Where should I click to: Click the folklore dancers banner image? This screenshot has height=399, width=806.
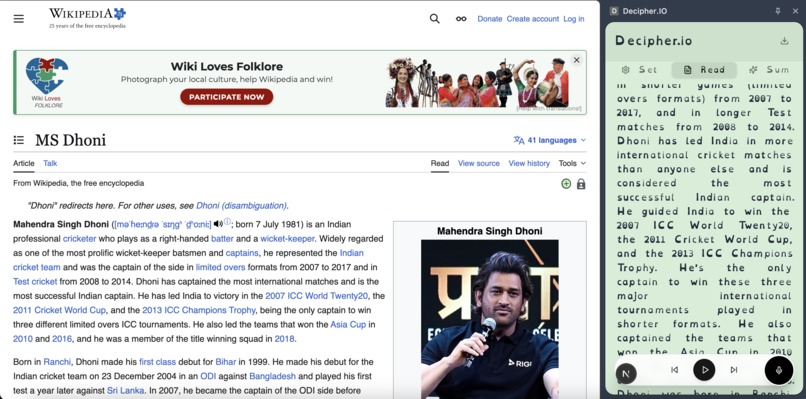click(478, 82)
